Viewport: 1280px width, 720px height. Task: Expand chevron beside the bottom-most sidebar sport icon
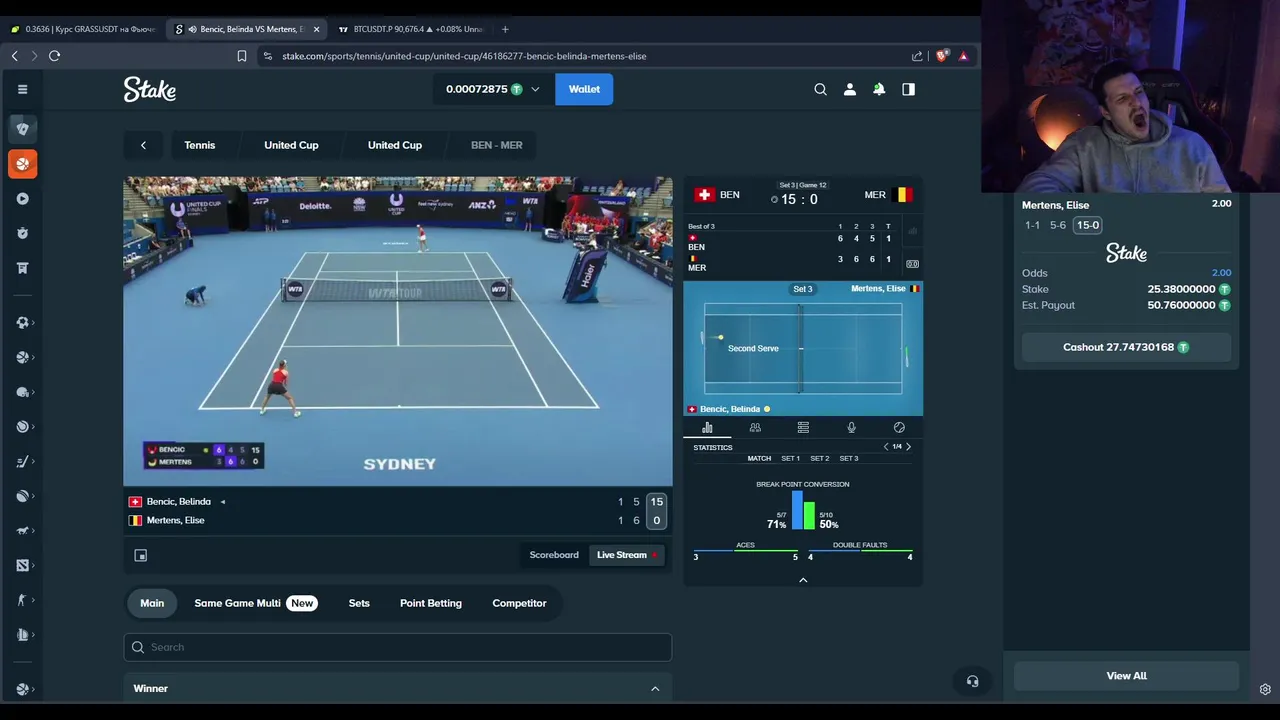point(34,689)
